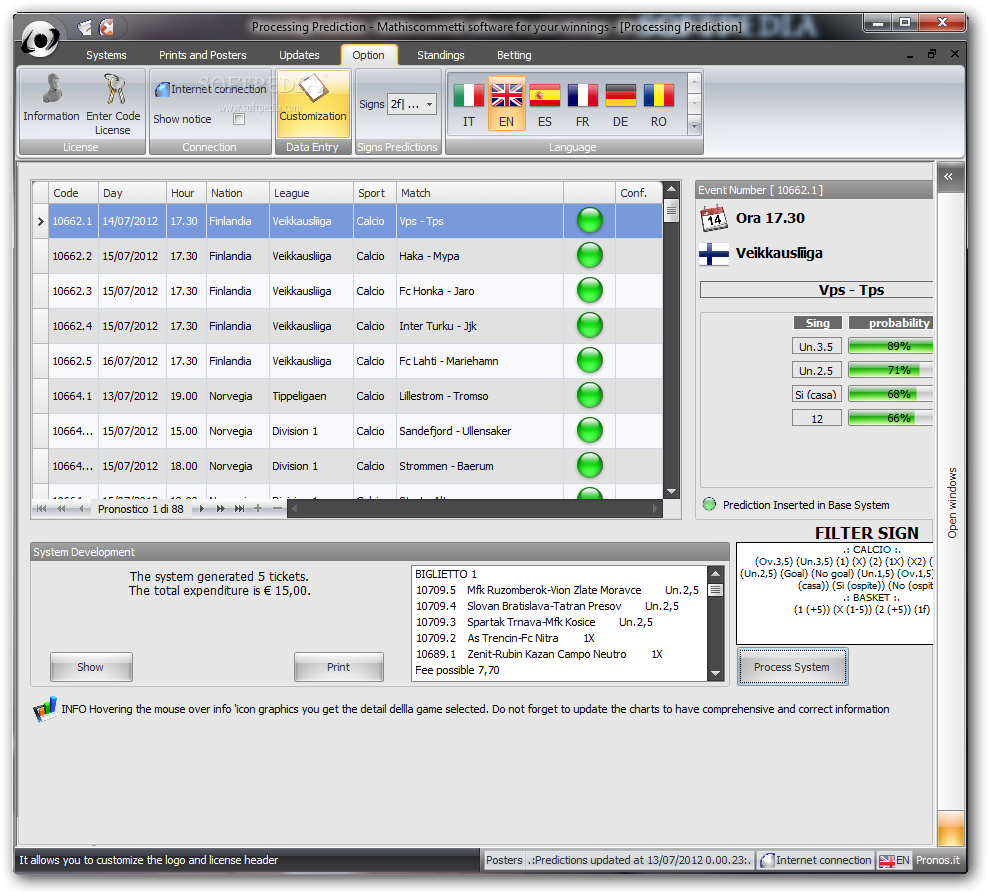Go to last record in navigator
989x895 pixels.
click(x=240, y=508)
